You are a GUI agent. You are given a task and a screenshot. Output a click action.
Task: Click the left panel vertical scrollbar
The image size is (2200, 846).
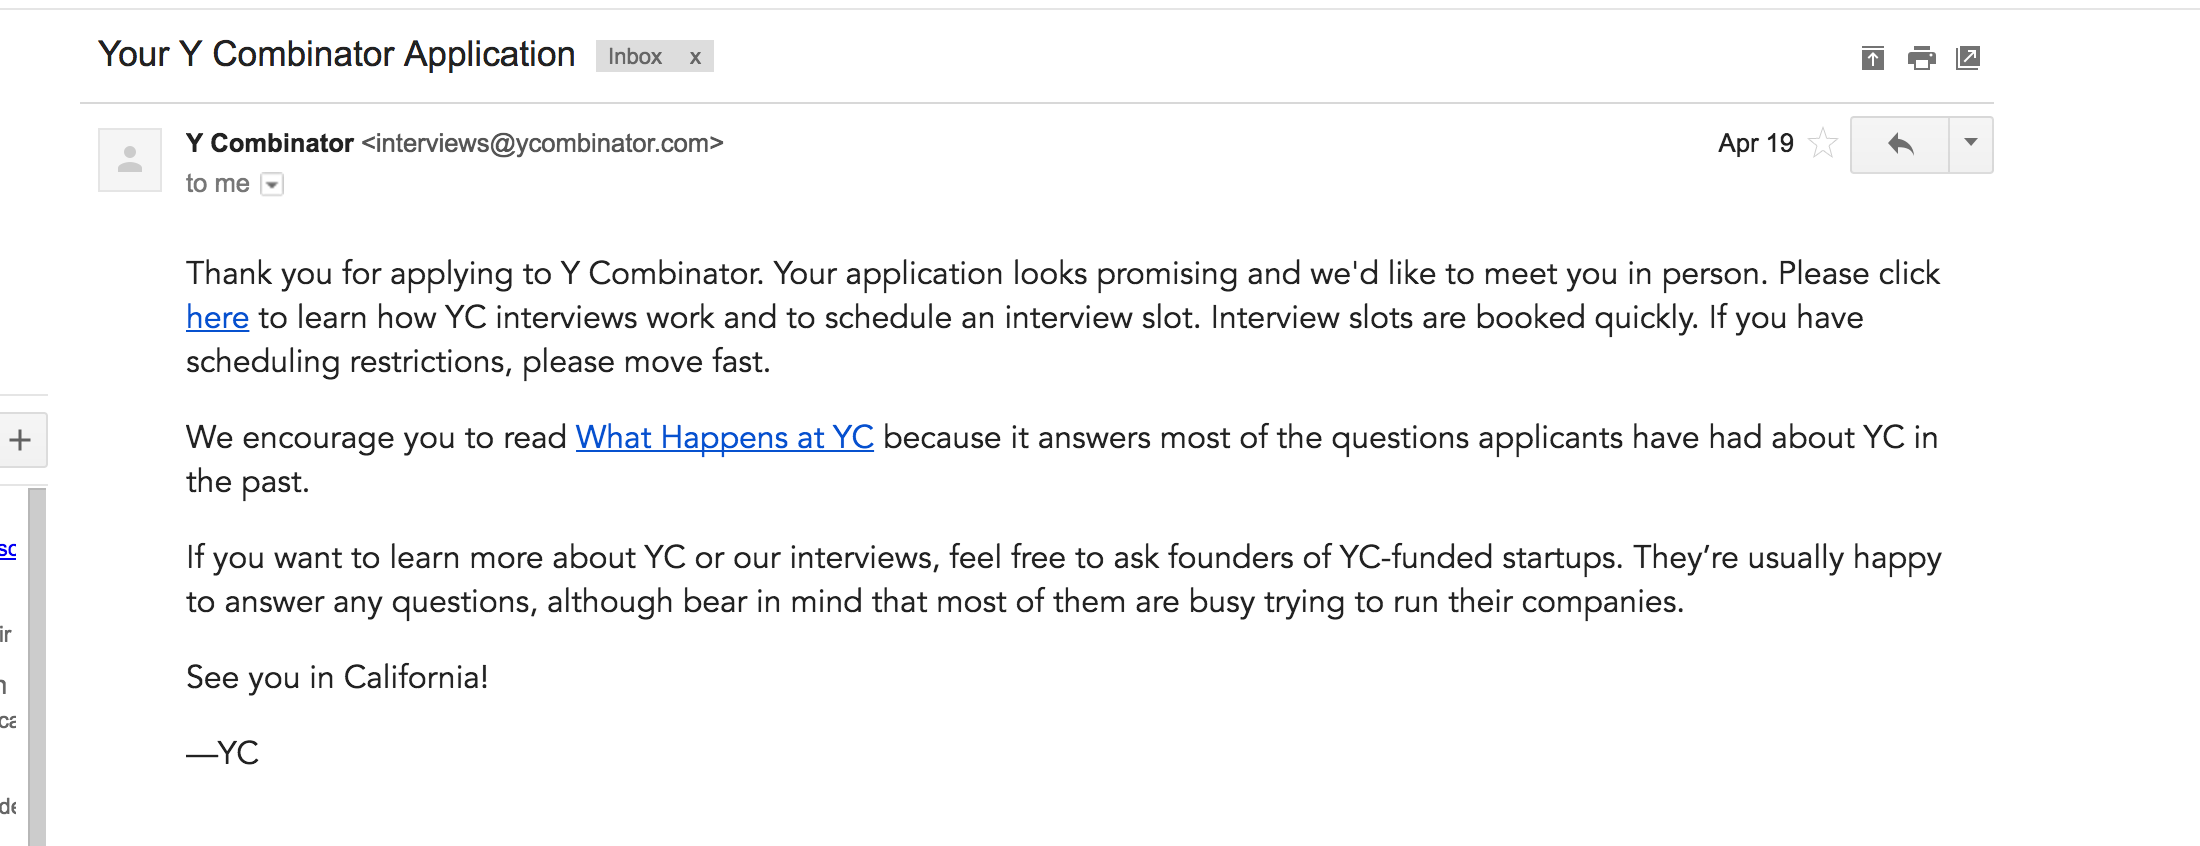coord(37,667)
